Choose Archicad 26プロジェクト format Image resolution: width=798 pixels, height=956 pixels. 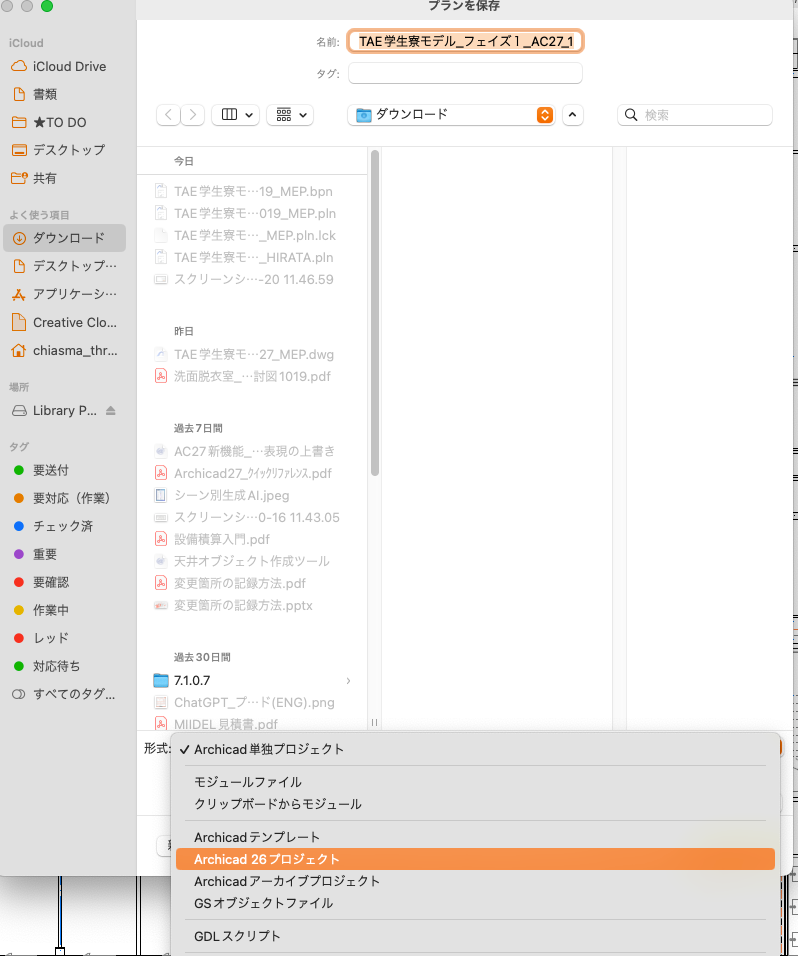pos(475,859)
